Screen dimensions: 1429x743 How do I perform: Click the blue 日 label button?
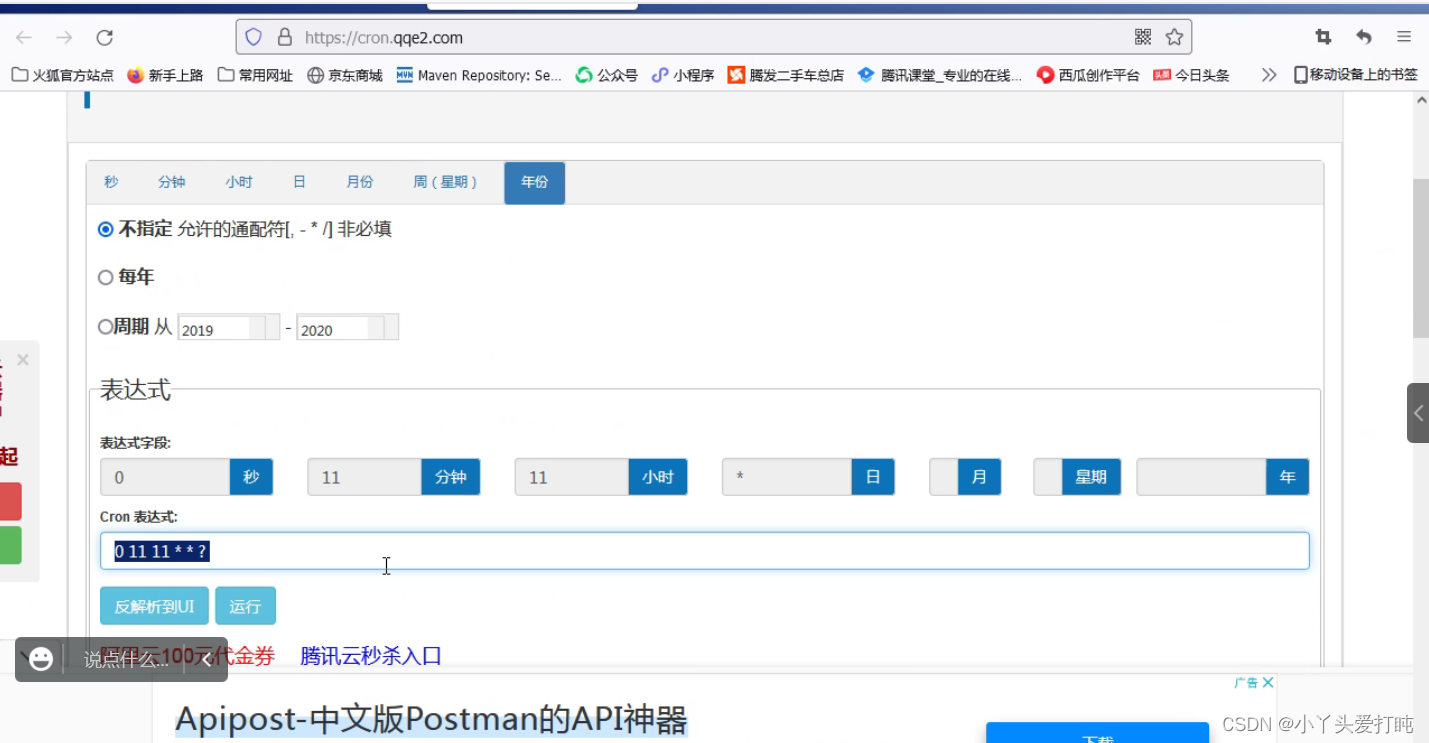(873, 477)
